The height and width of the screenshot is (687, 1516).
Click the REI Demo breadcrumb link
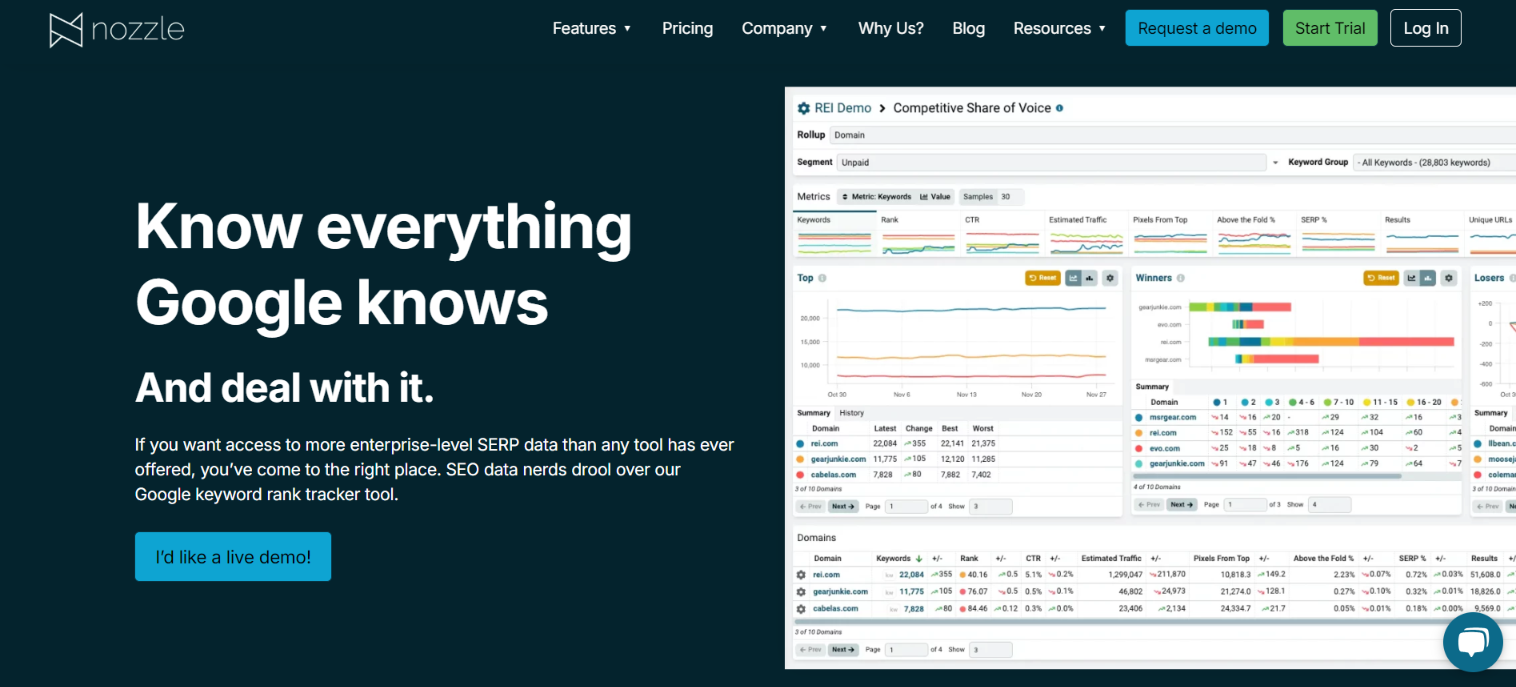click(x=843, y=108)
